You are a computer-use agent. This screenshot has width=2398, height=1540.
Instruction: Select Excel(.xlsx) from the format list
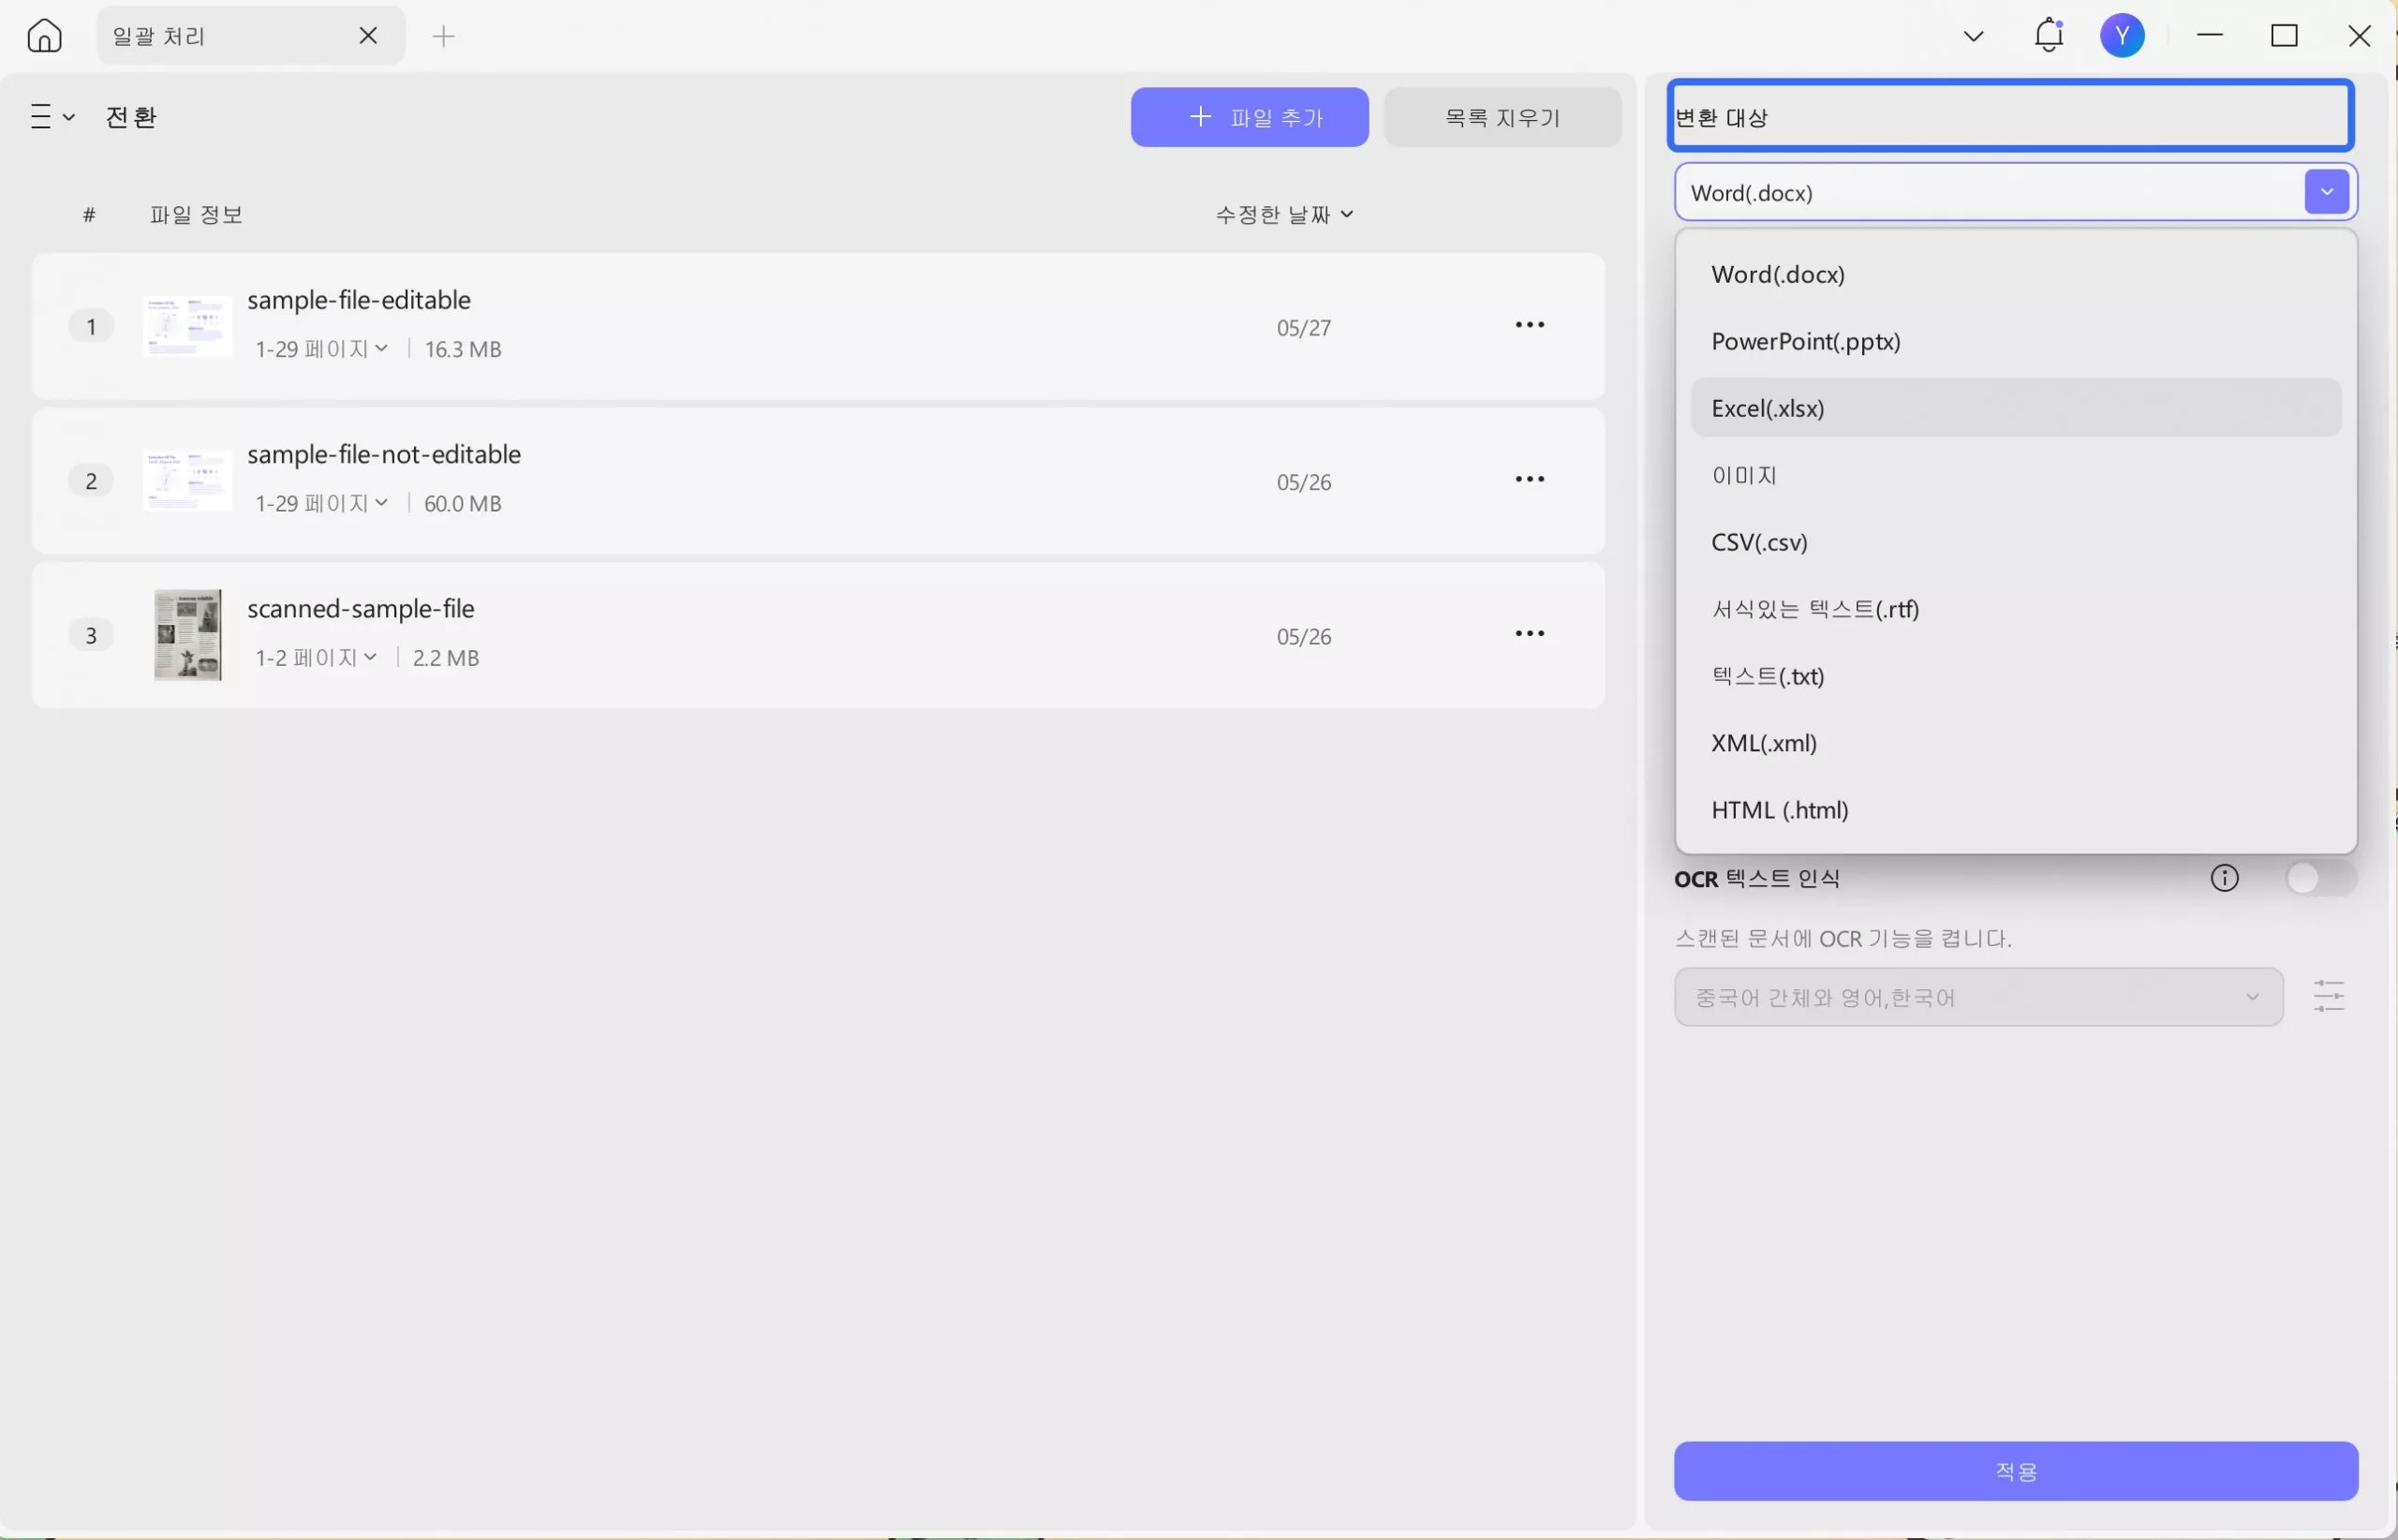pos(1767,408)
